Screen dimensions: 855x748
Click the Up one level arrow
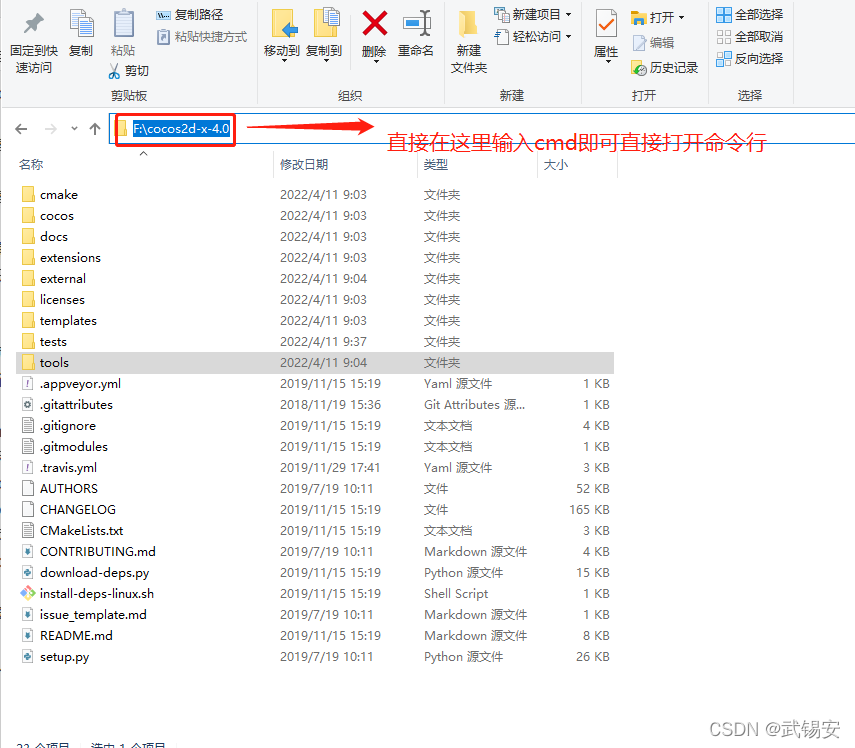click(95, 129)
